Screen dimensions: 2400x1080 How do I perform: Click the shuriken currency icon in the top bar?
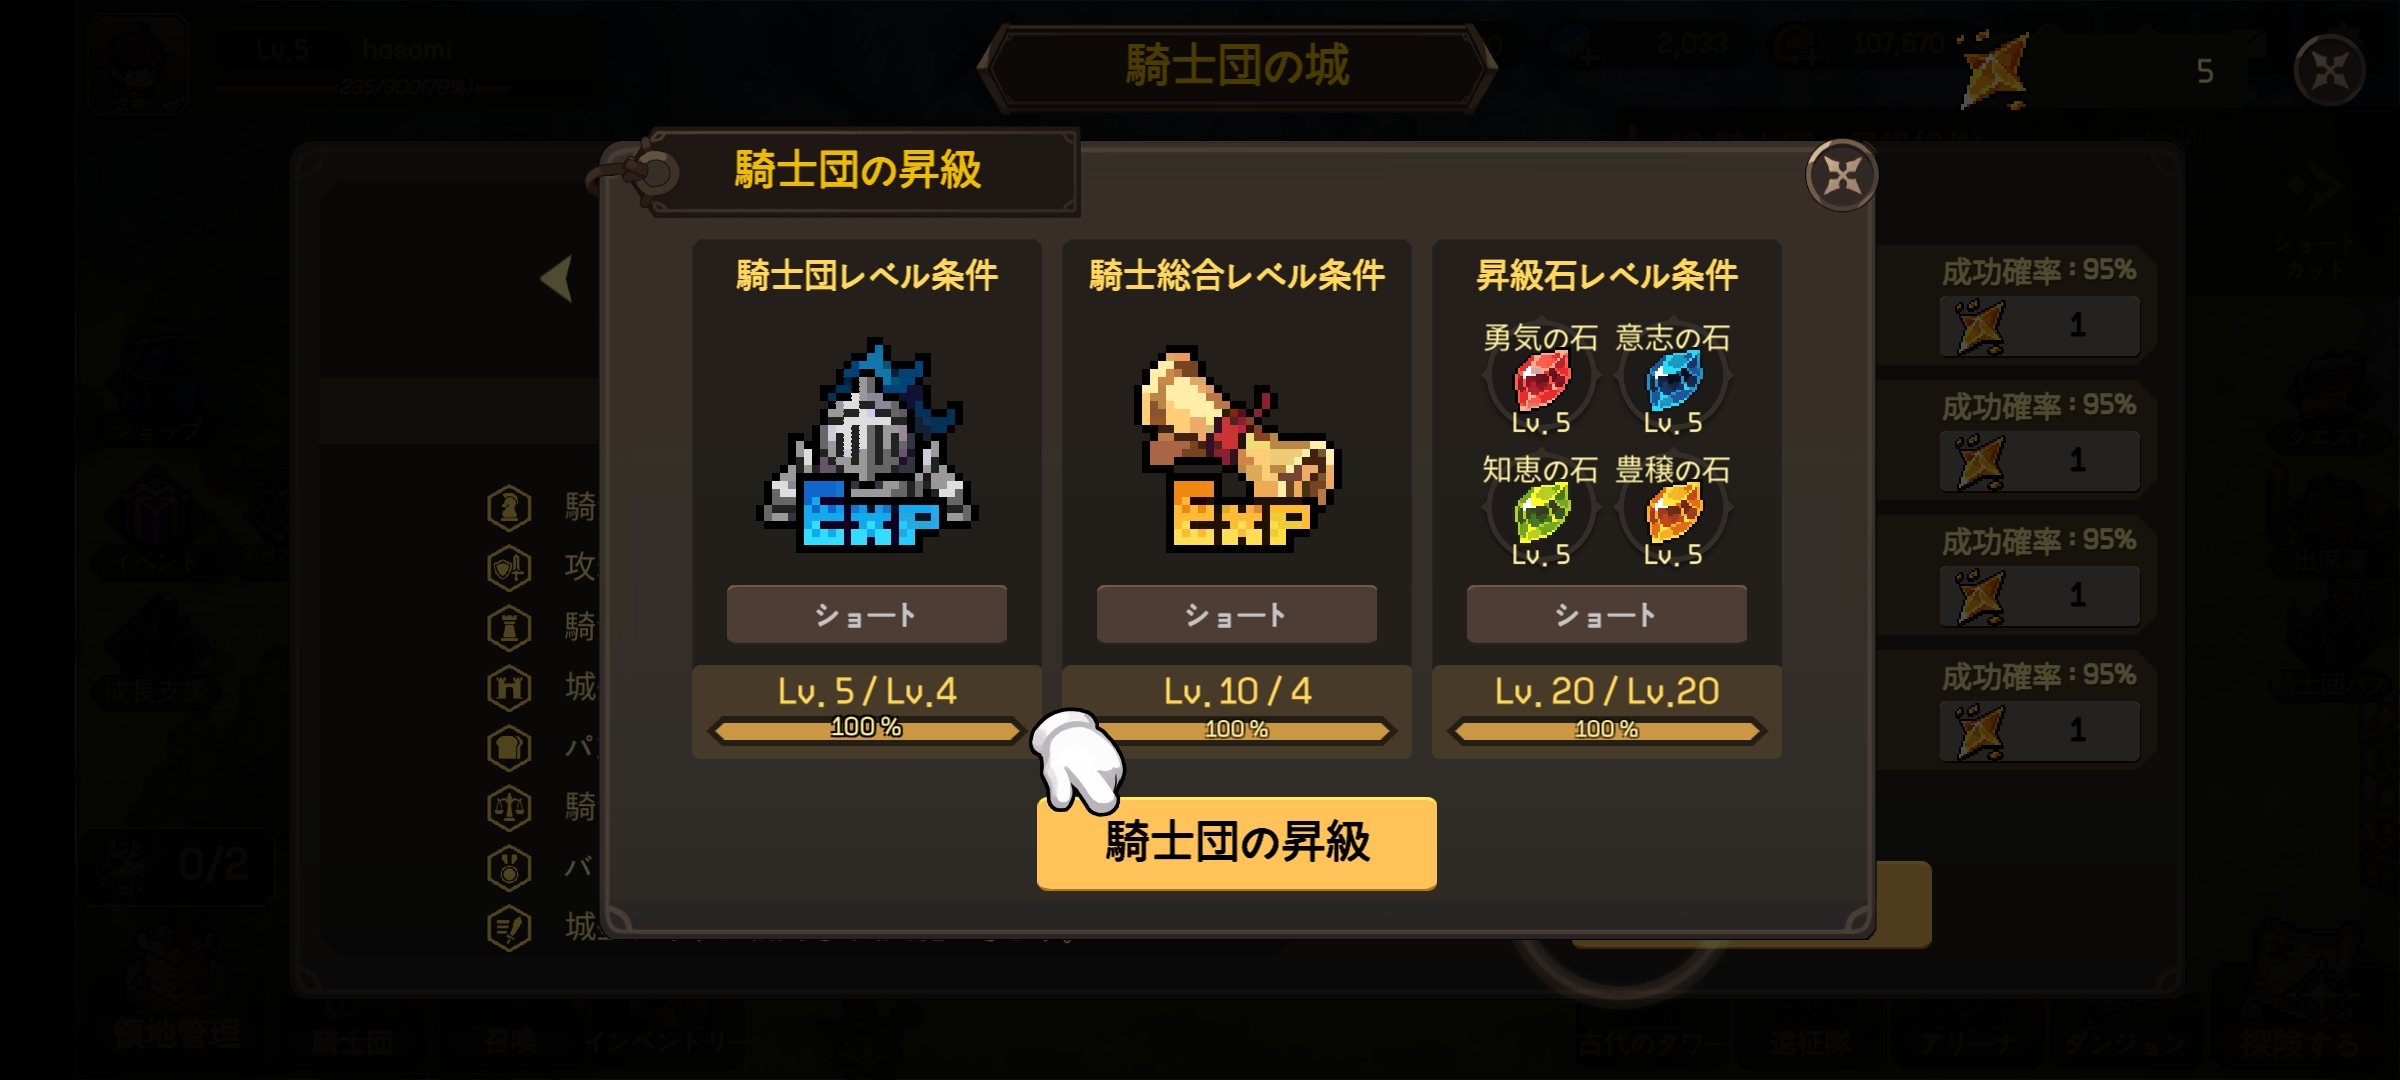1994,70
